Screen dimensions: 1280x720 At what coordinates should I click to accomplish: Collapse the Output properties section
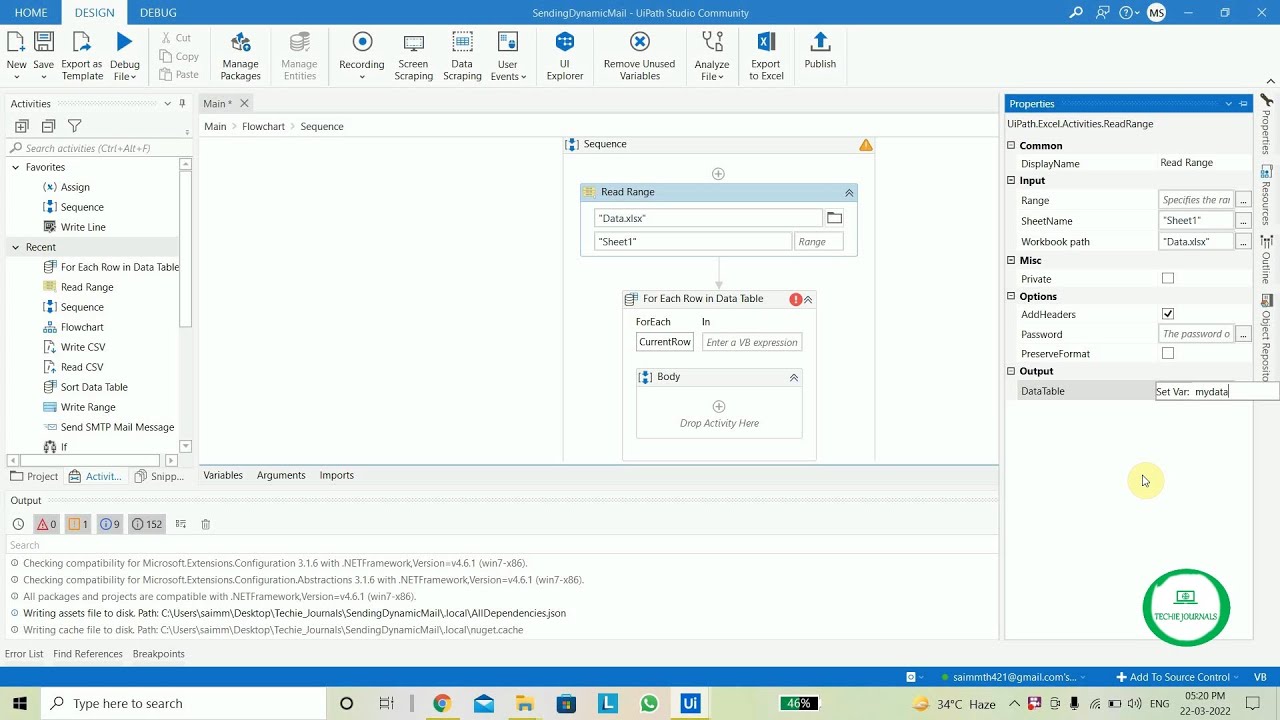pyautogui.click(x=1011, y=371)
